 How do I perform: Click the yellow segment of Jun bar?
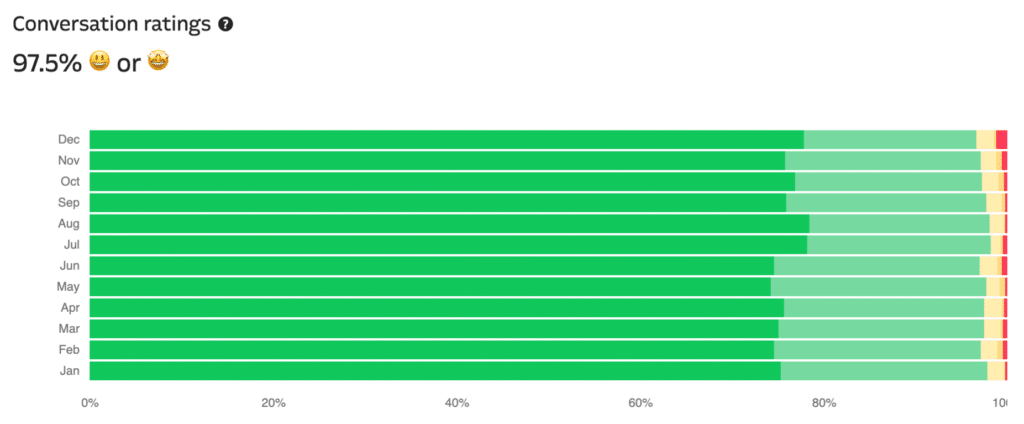point(989,266)
